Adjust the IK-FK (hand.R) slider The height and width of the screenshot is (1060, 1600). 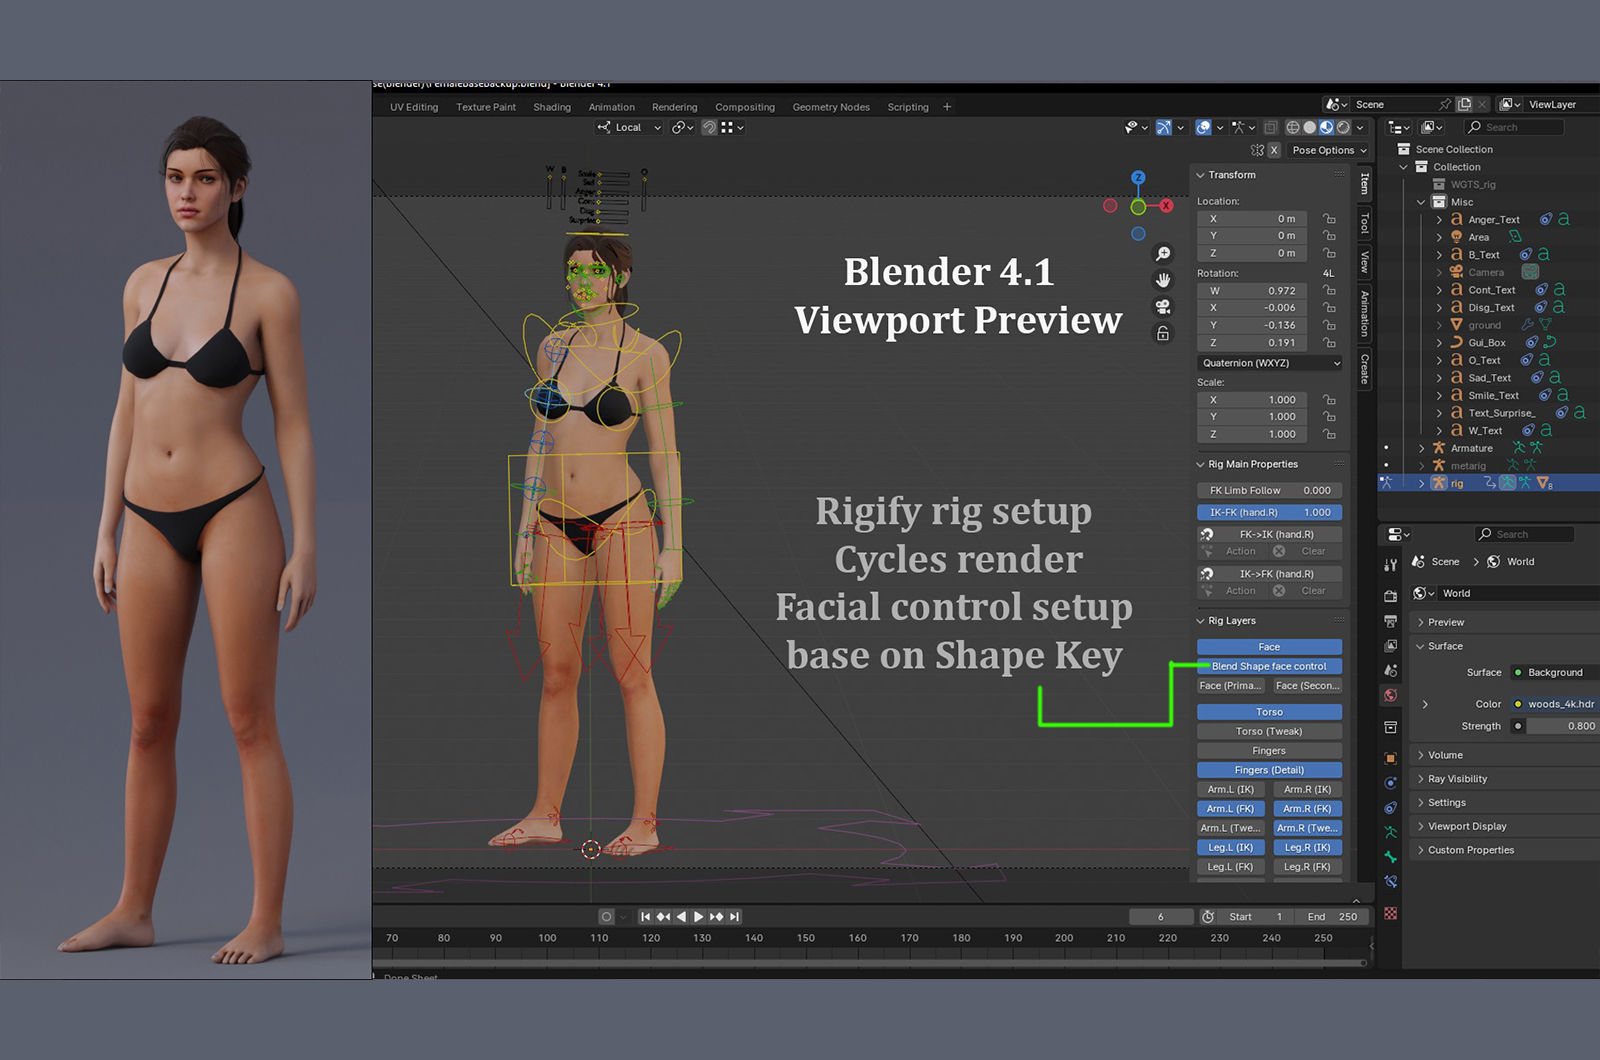coord(1269,512)
